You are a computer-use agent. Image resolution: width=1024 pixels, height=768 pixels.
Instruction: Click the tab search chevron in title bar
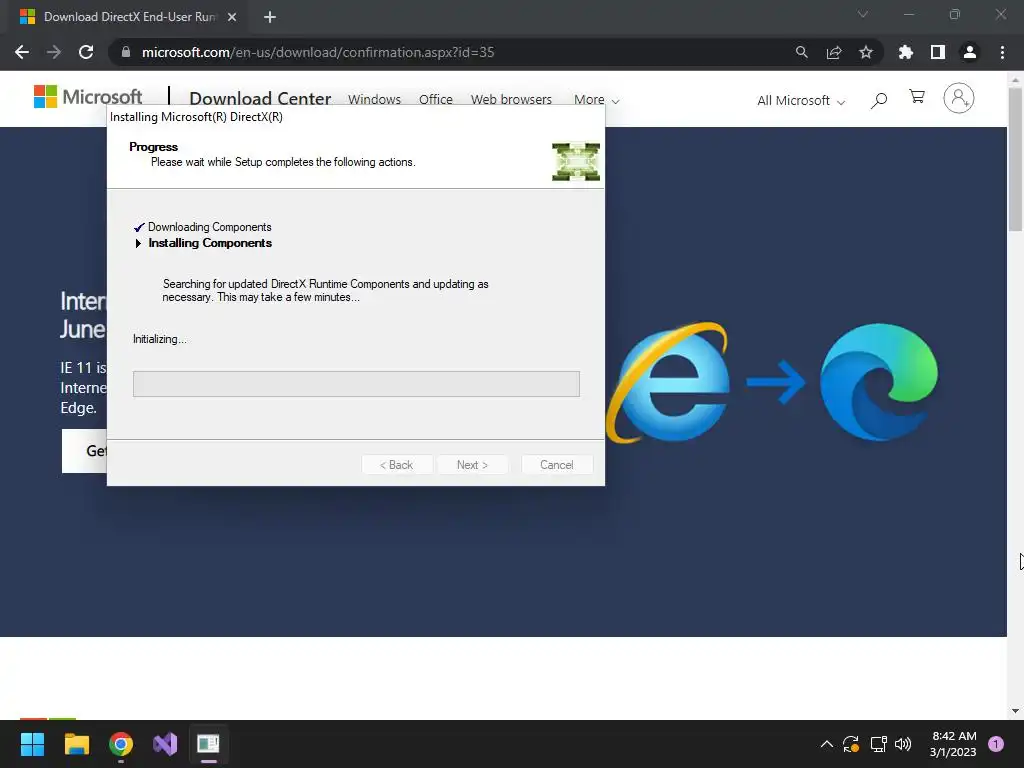click(863, 14)
